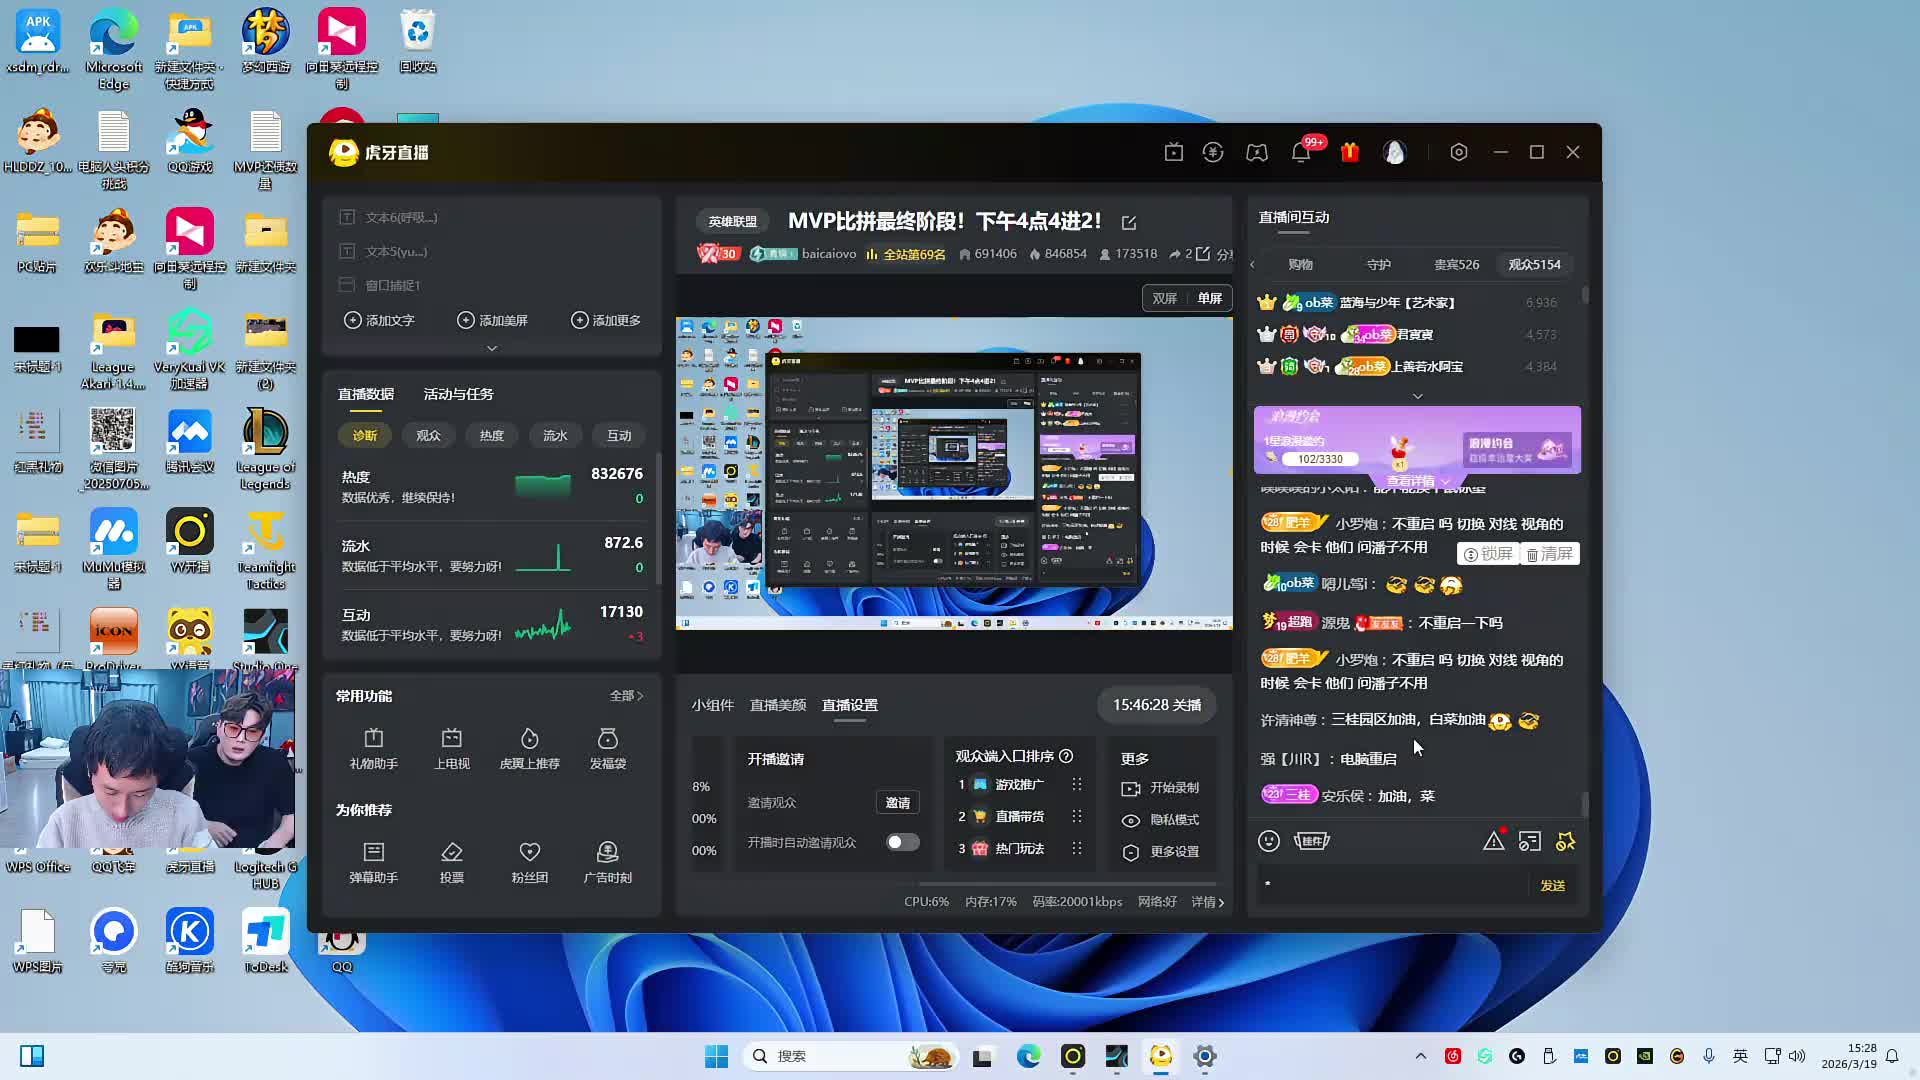Expand the viewer ranking list chevron

tap(1417, 396)
